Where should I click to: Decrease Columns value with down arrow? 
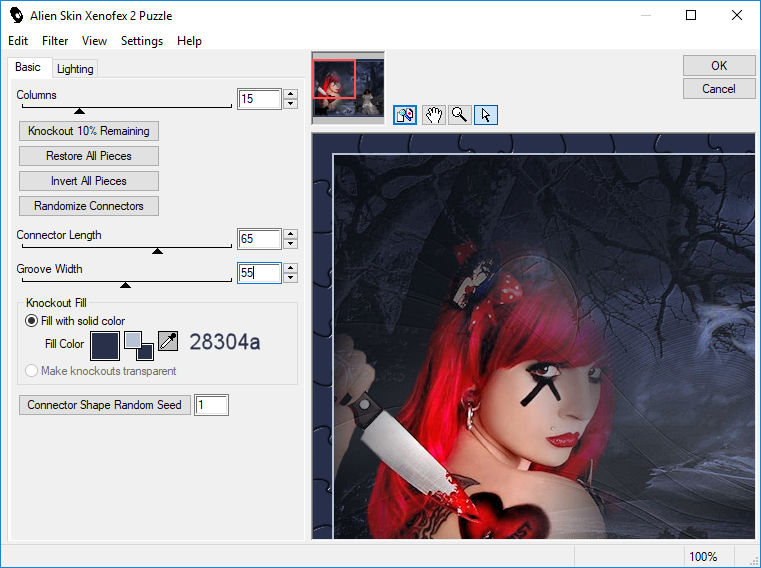tap(290, 103)
